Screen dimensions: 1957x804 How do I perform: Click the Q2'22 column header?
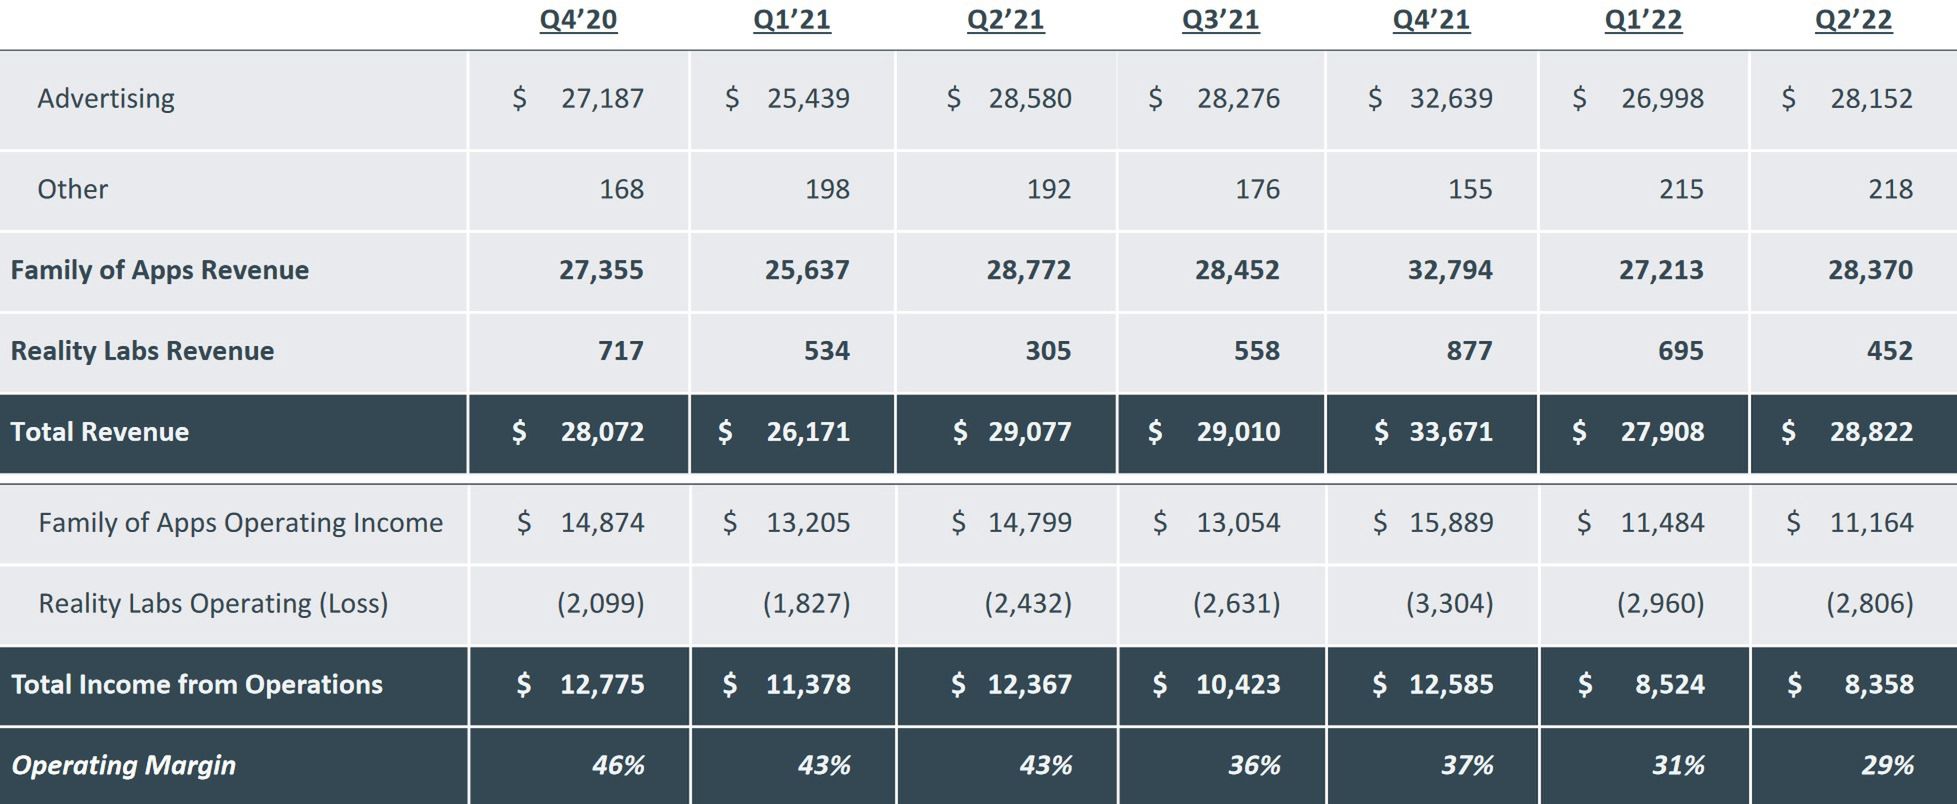pyautogui.click(x=1853, y=20)
